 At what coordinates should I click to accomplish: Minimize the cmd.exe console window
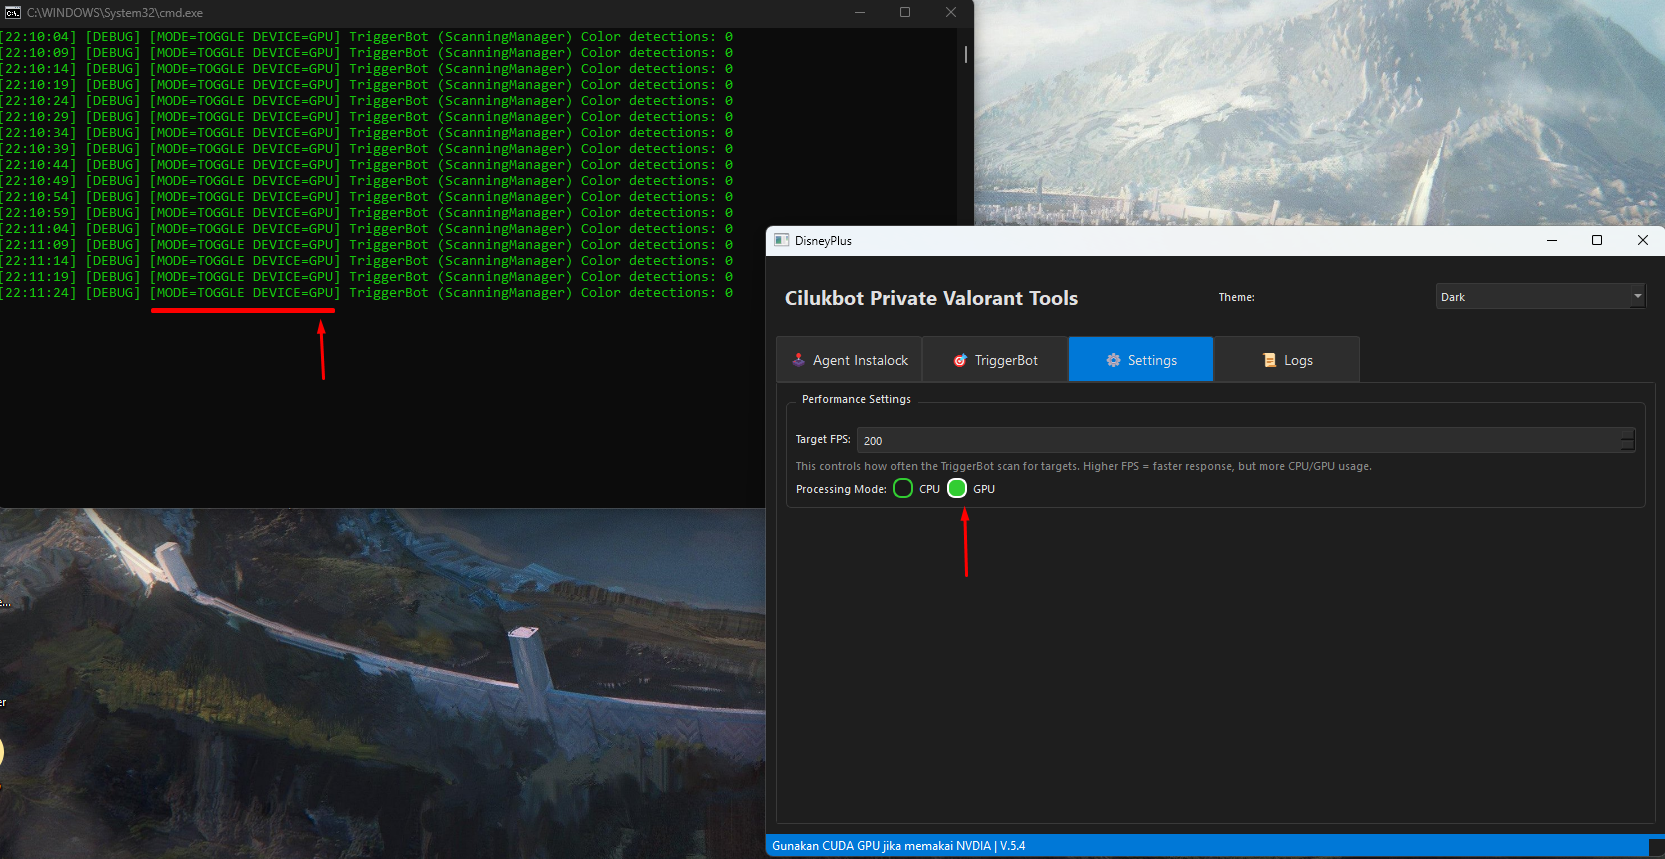pyautogui.click(x=859, y=13)
